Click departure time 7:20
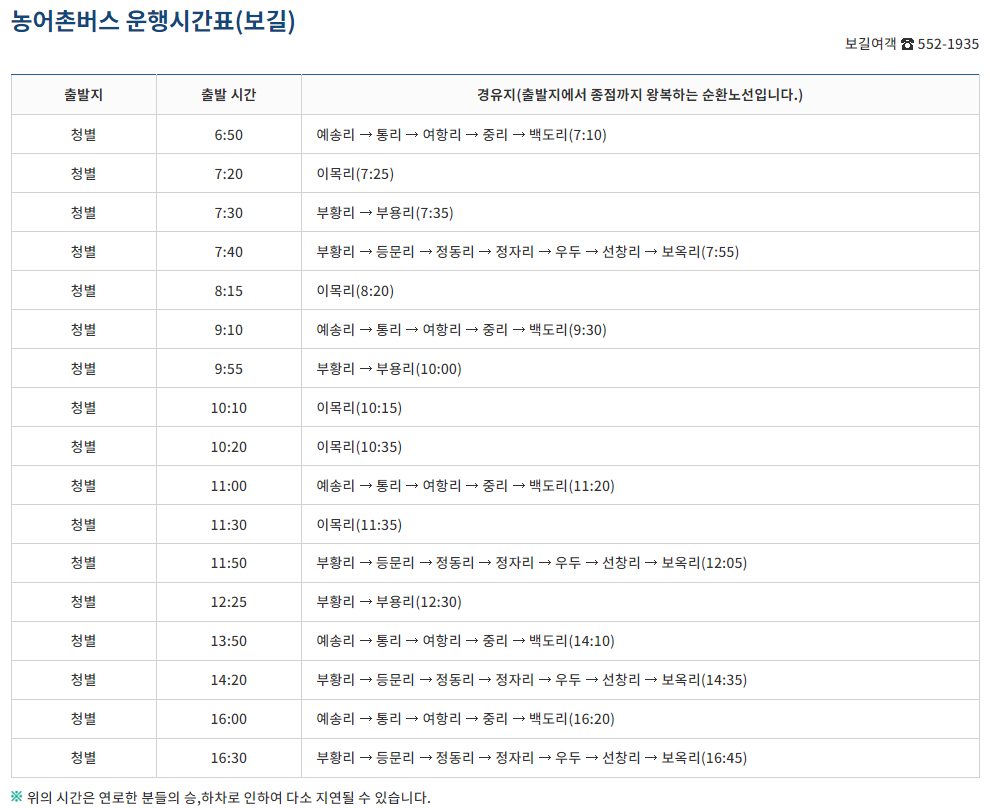 (229, 174)
